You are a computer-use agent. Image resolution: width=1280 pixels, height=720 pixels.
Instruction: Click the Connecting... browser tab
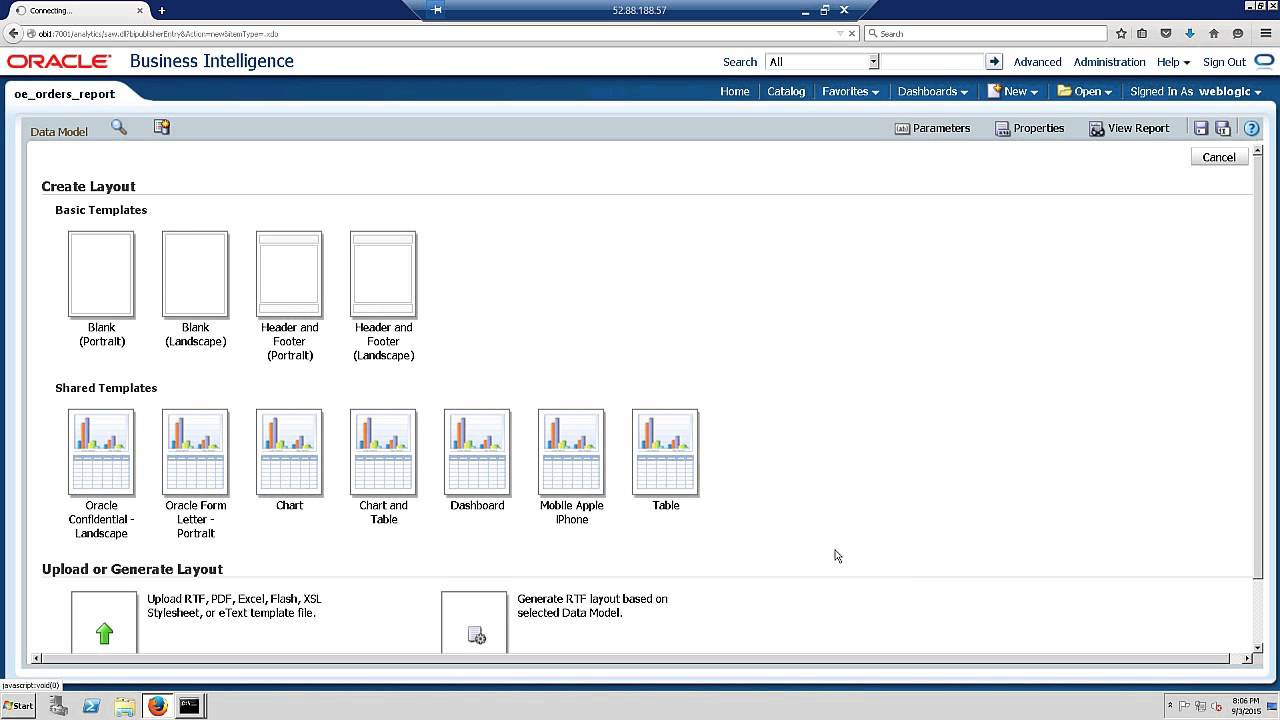pyautogui.click(x=76, y=10)
